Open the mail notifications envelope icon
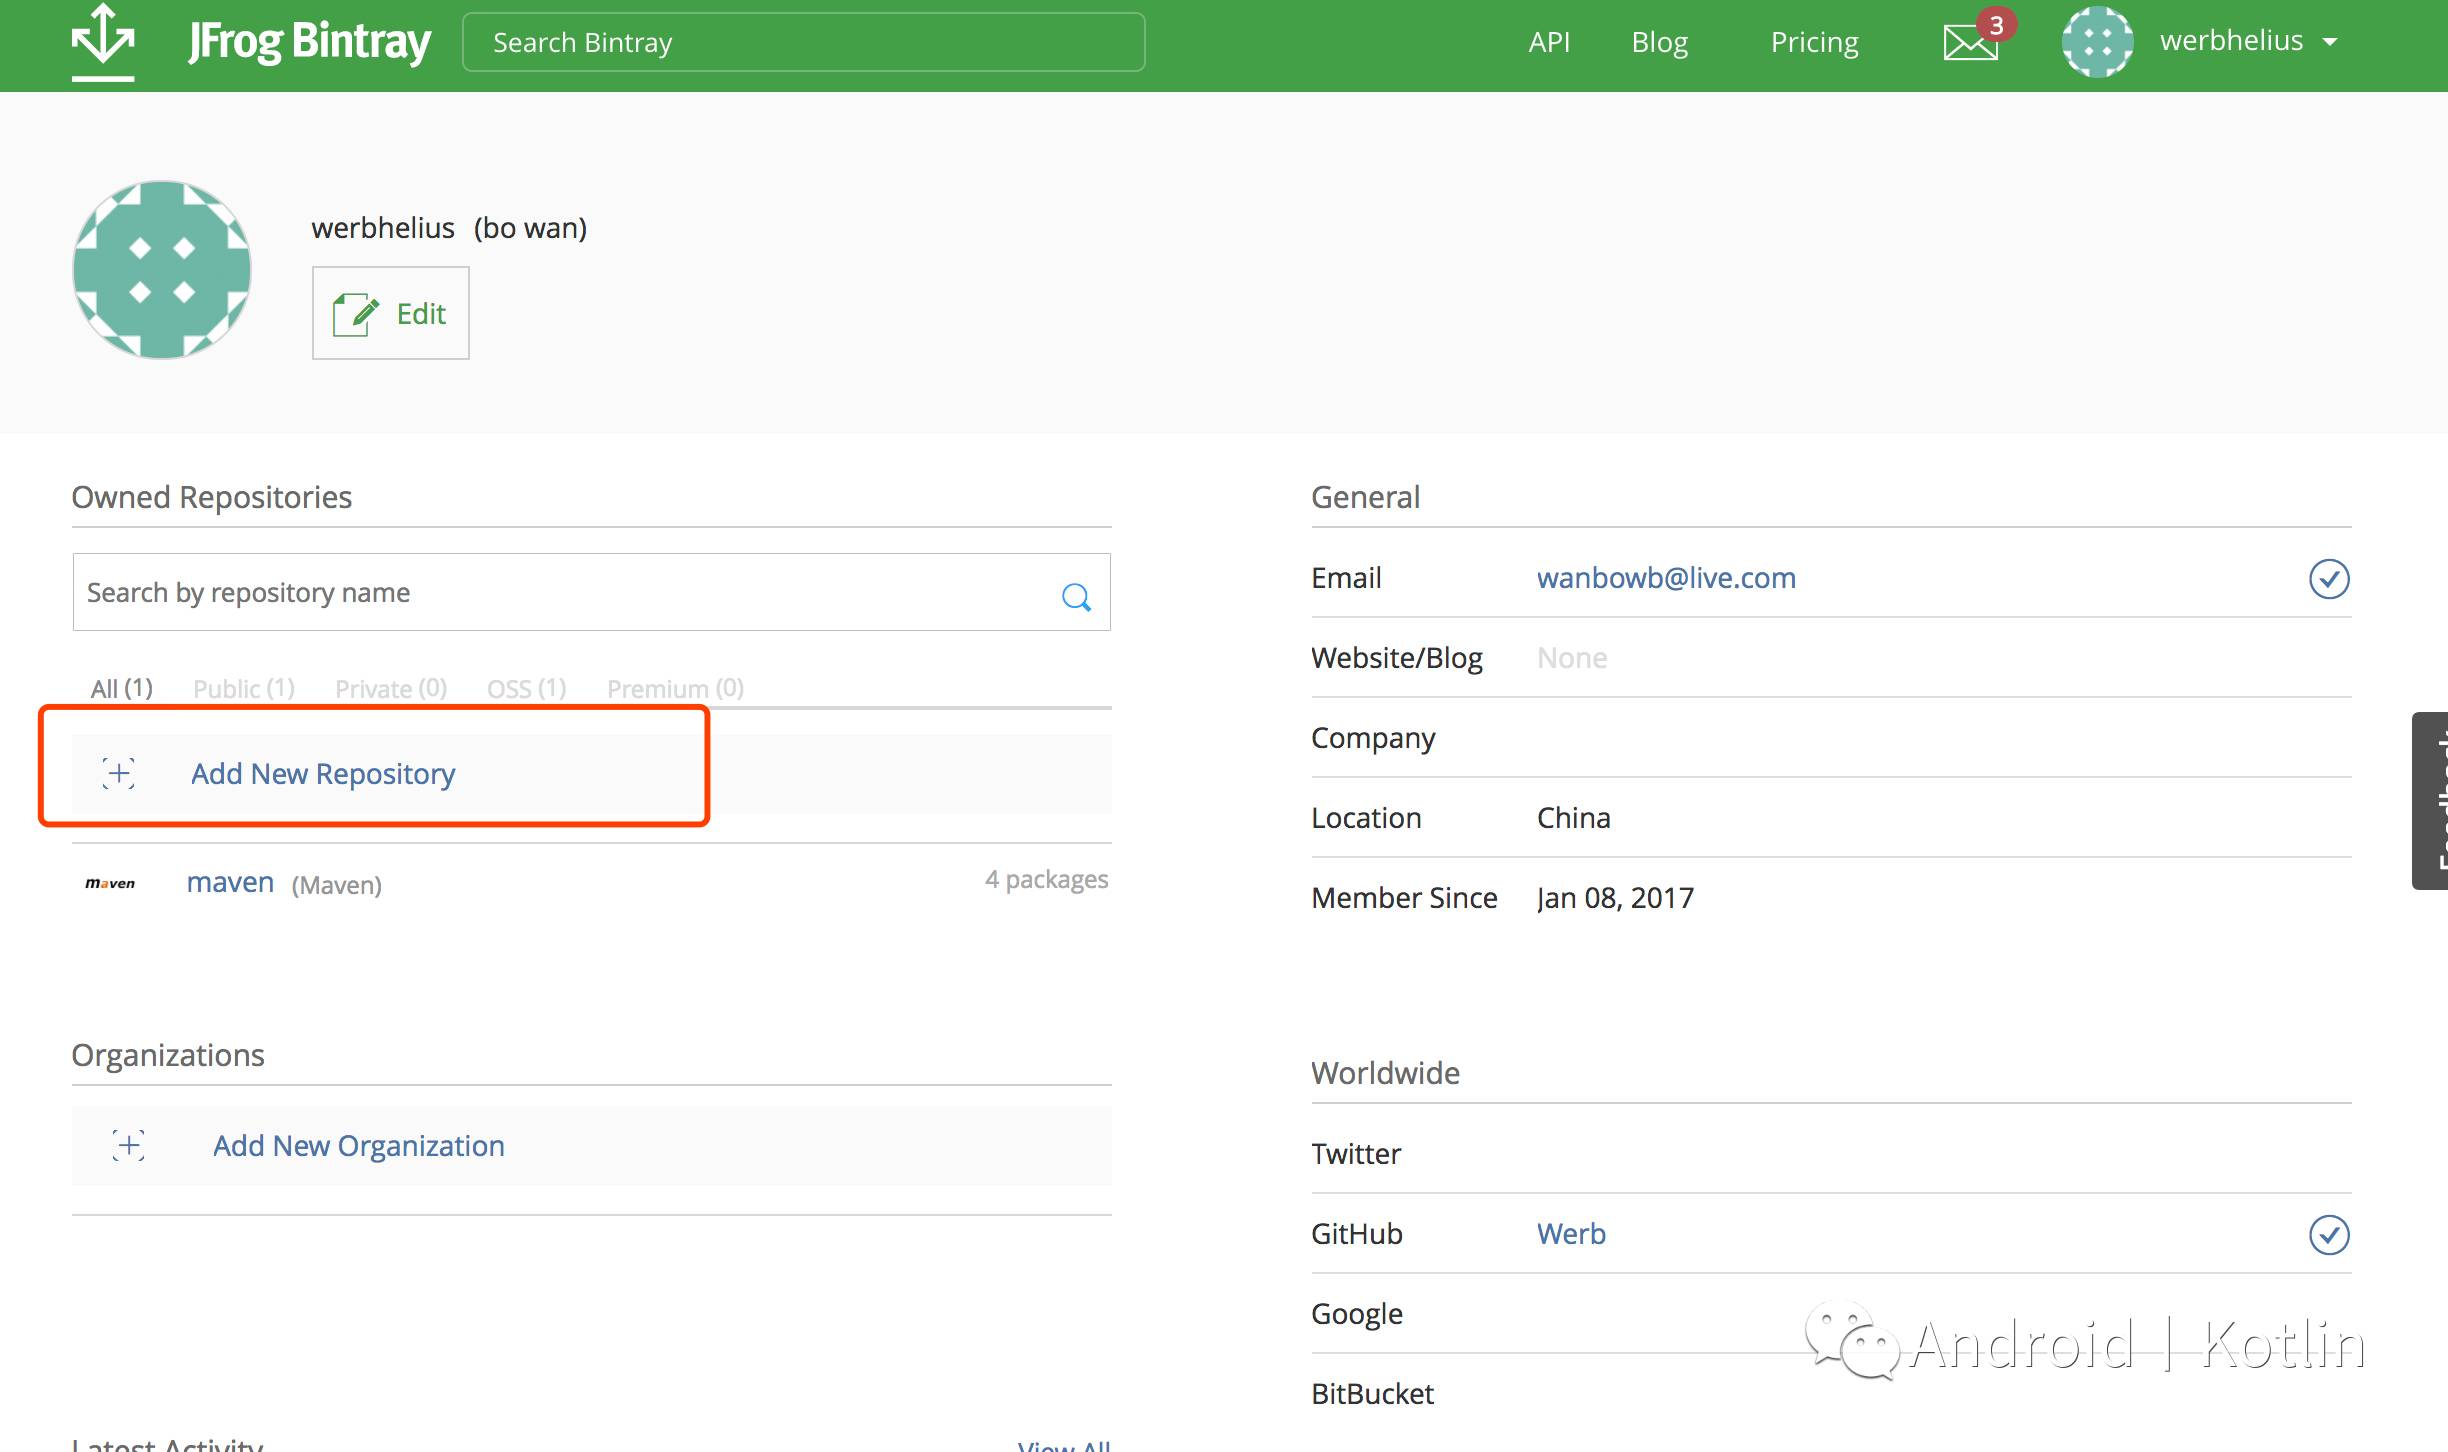This screenshot has height=1452, width=2448. point(1969,43)
